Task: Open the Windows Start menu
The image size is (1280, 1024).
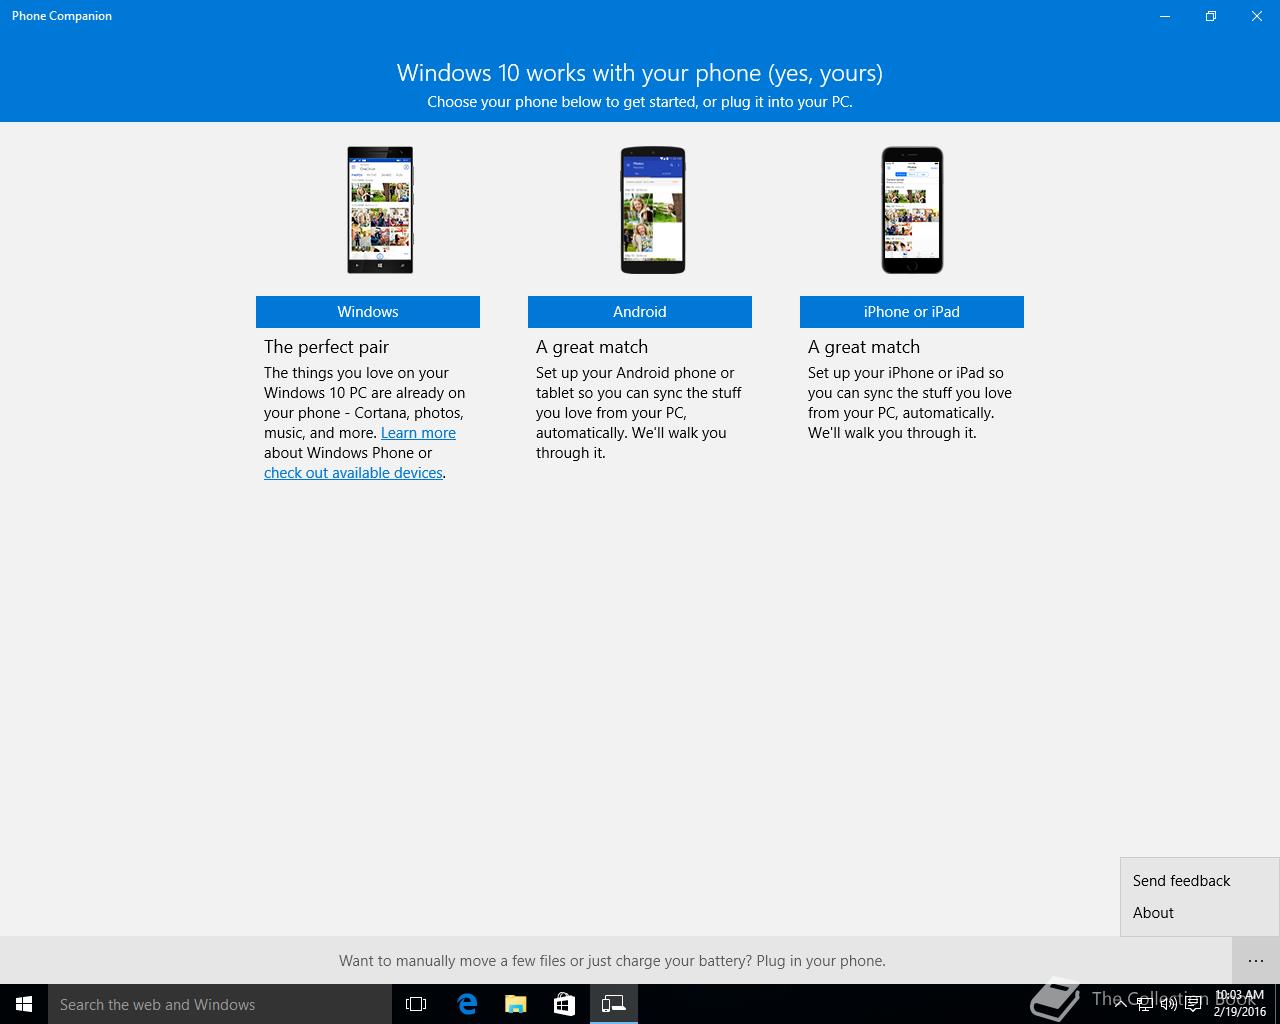Action: tap(24, 1004)
